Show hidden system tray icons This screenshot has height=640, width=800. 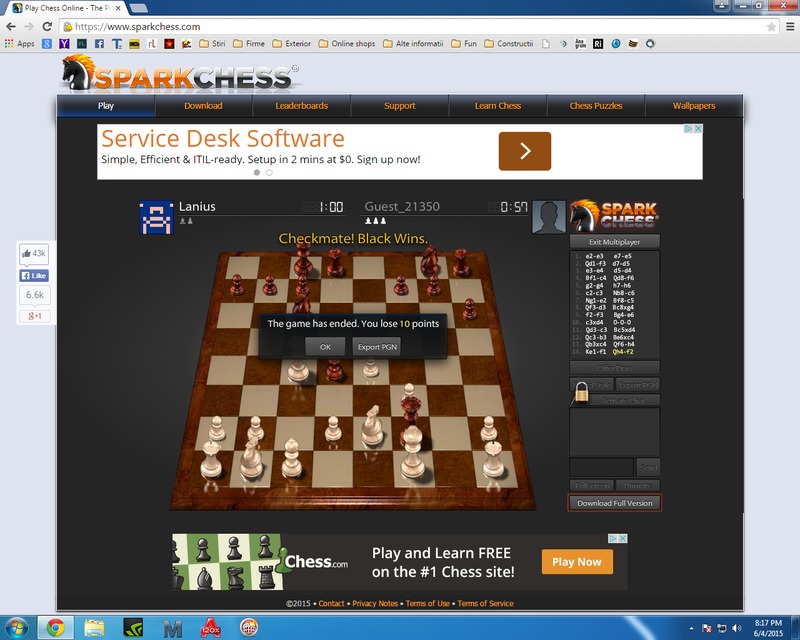[691, 628]
